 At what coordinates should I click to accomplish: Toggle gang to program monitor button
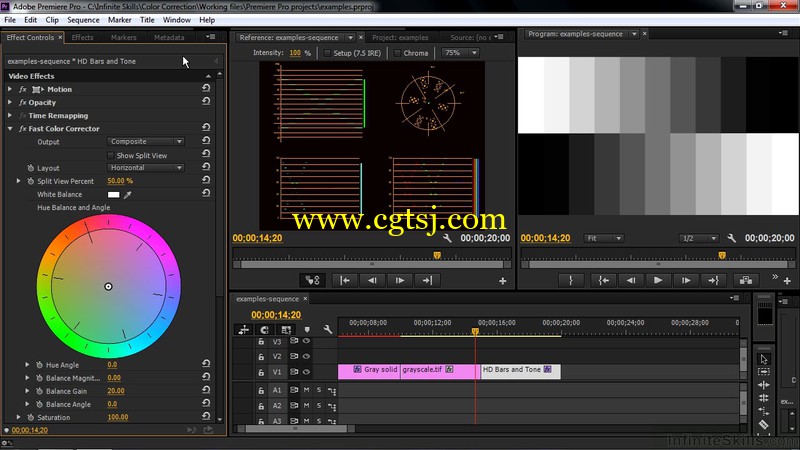(312, 280)
